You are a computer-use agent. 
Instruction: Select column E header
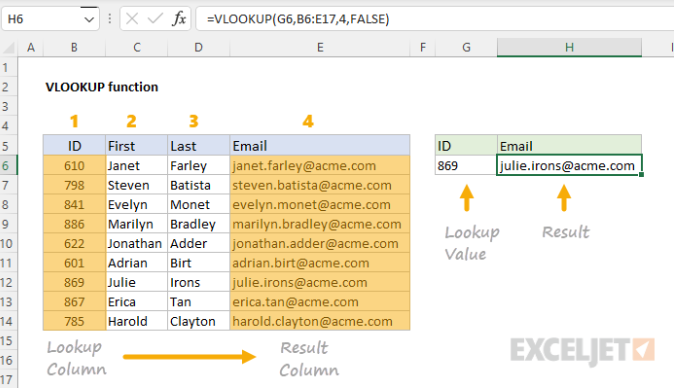tap(320, 47)
